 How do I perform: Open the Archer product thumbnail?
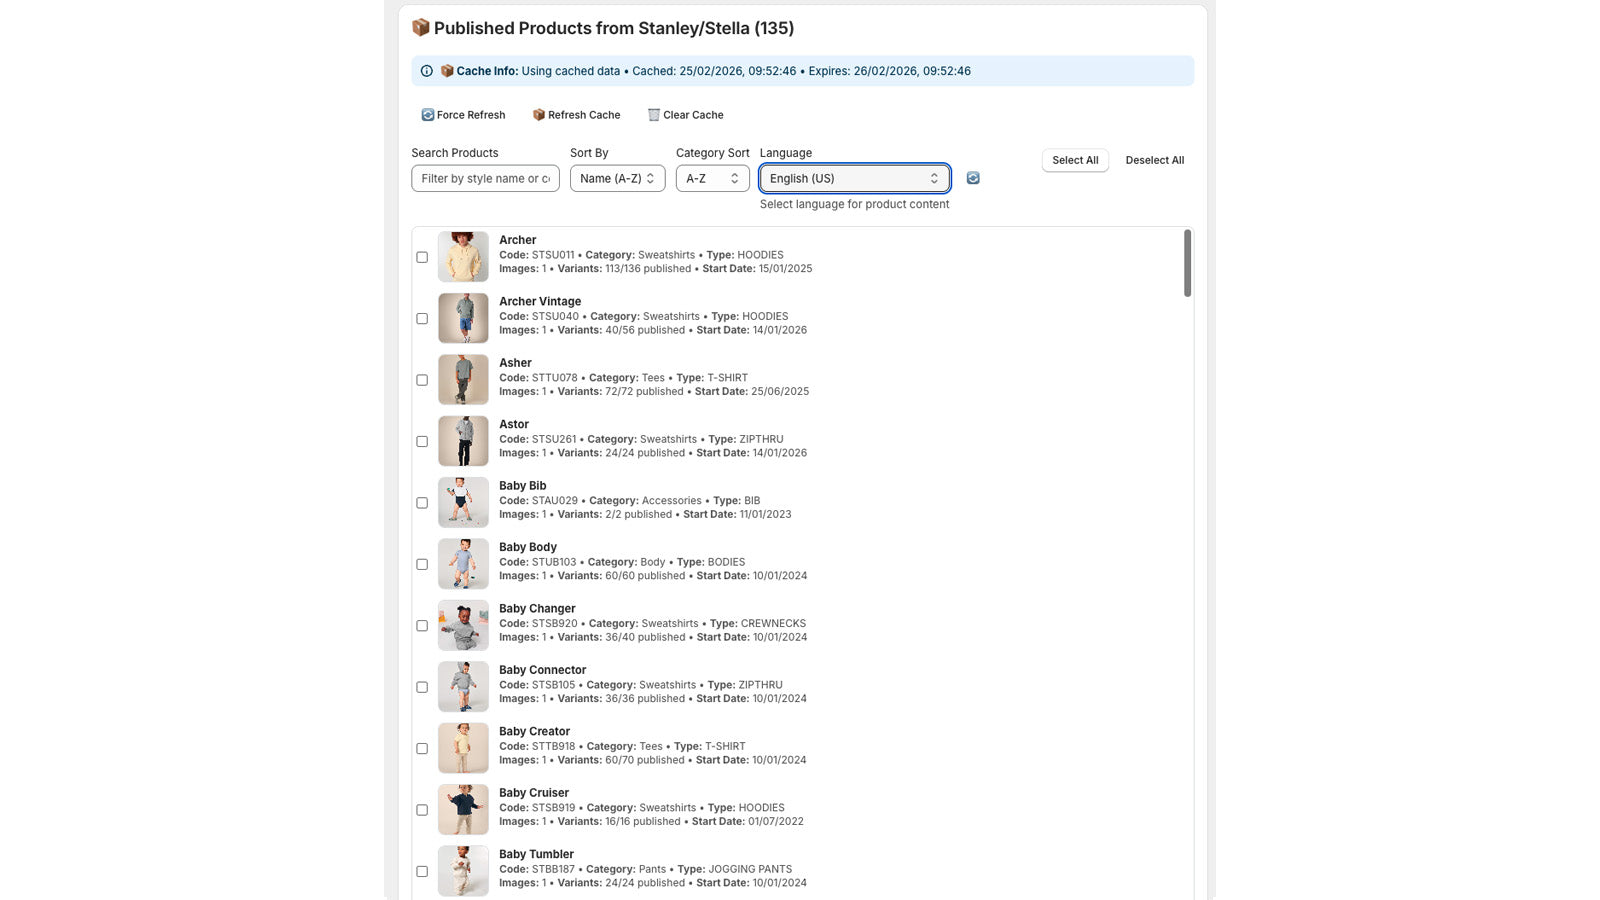pyautogui.click(x=463, y=257)
